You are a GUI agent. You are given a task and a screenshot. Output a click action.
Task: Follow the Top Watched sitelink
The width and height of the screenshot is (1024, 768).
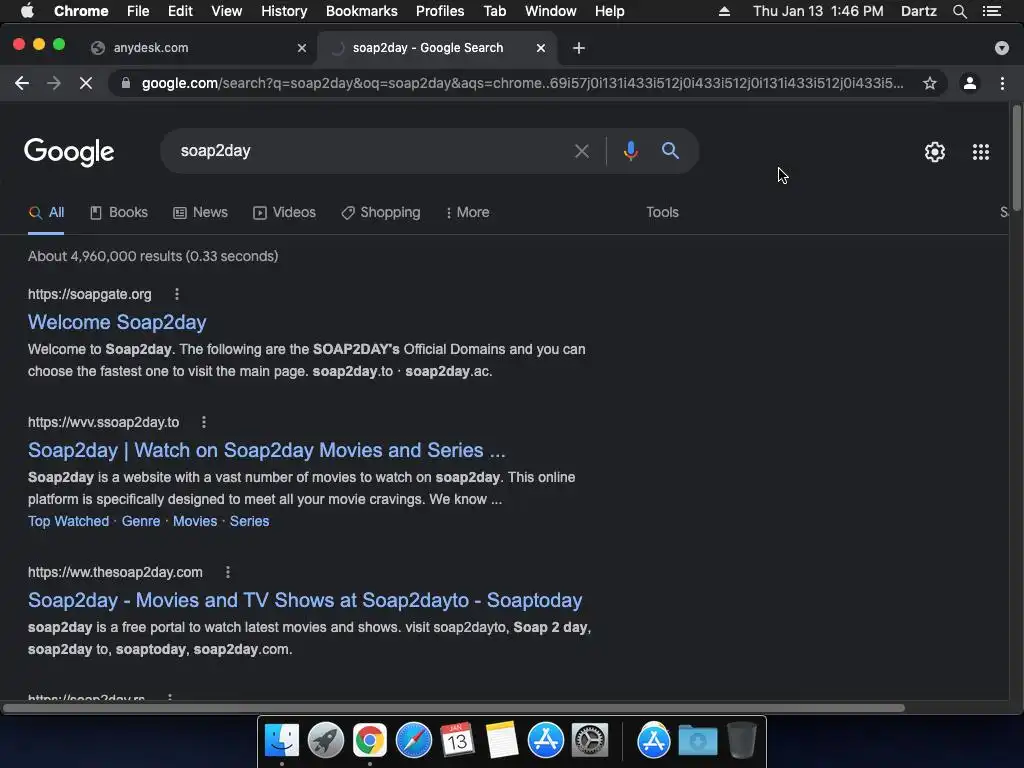(69, 521)
